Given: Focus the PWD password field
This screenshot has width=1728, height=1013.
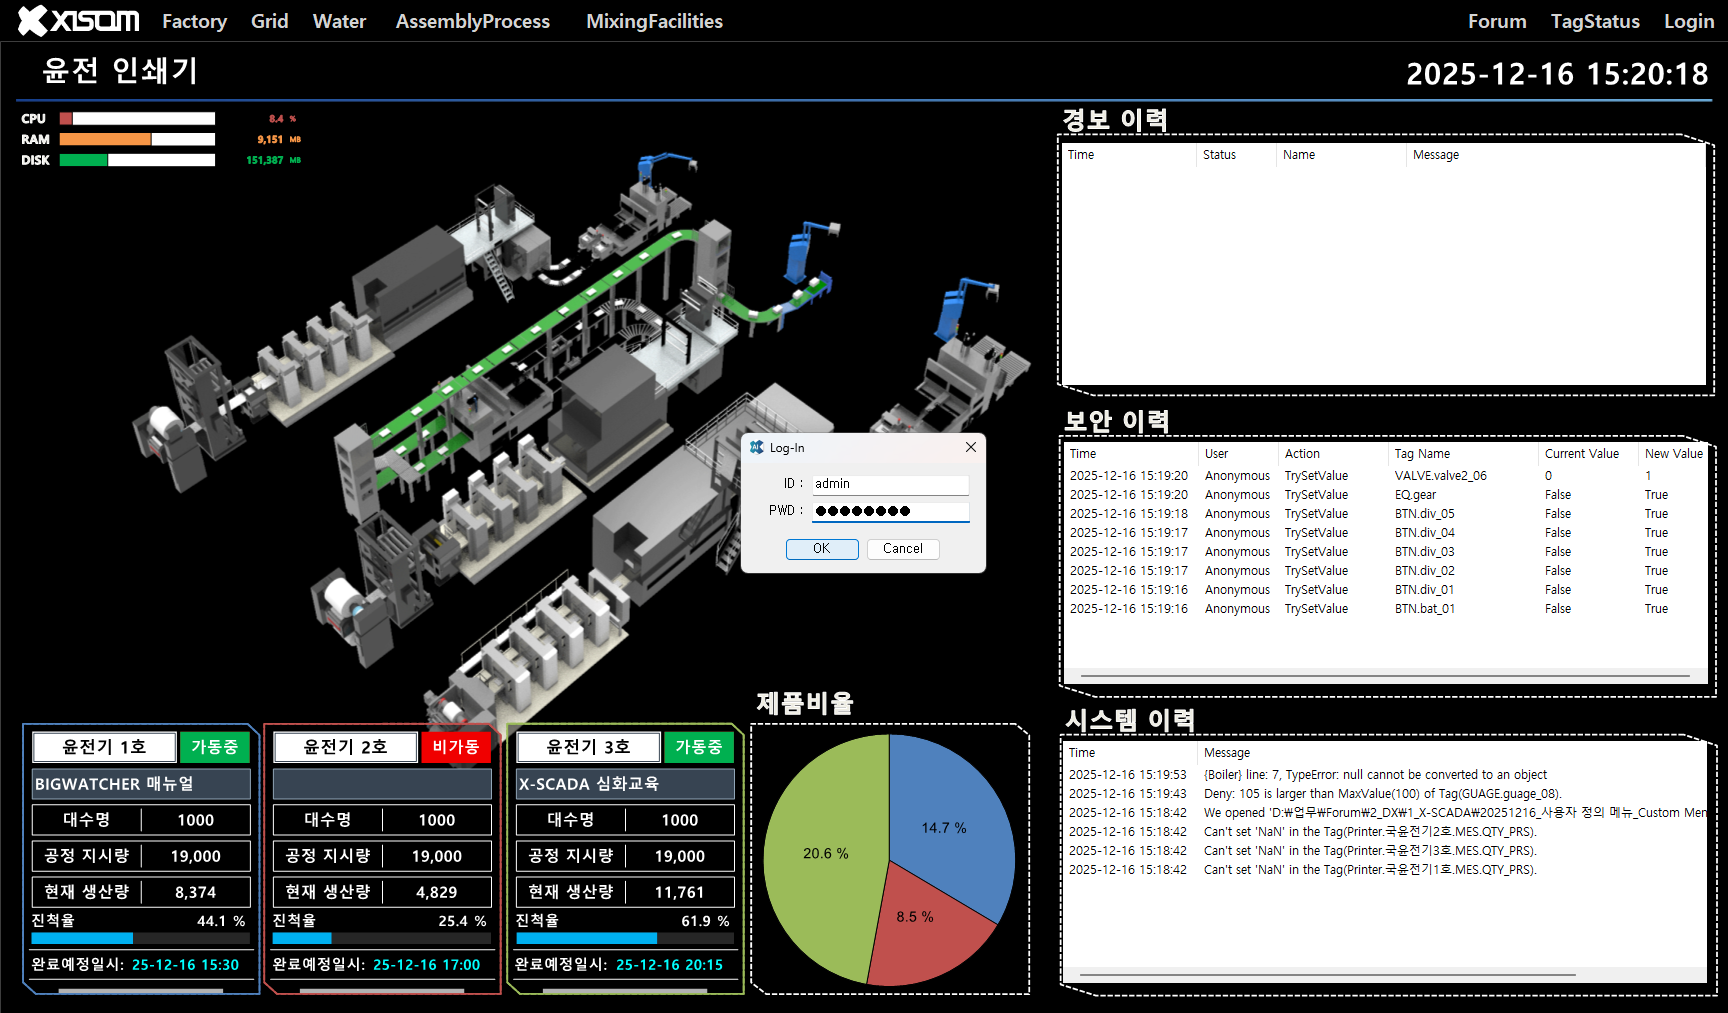Looking at the screenshot, I should [x=889, y=511].
